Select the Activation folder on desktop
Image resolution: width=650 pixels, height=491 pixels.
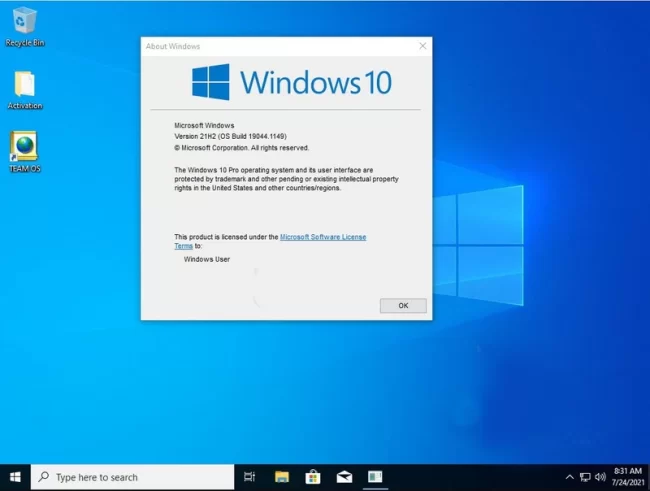pyautogui.click(x=24, y=86)
